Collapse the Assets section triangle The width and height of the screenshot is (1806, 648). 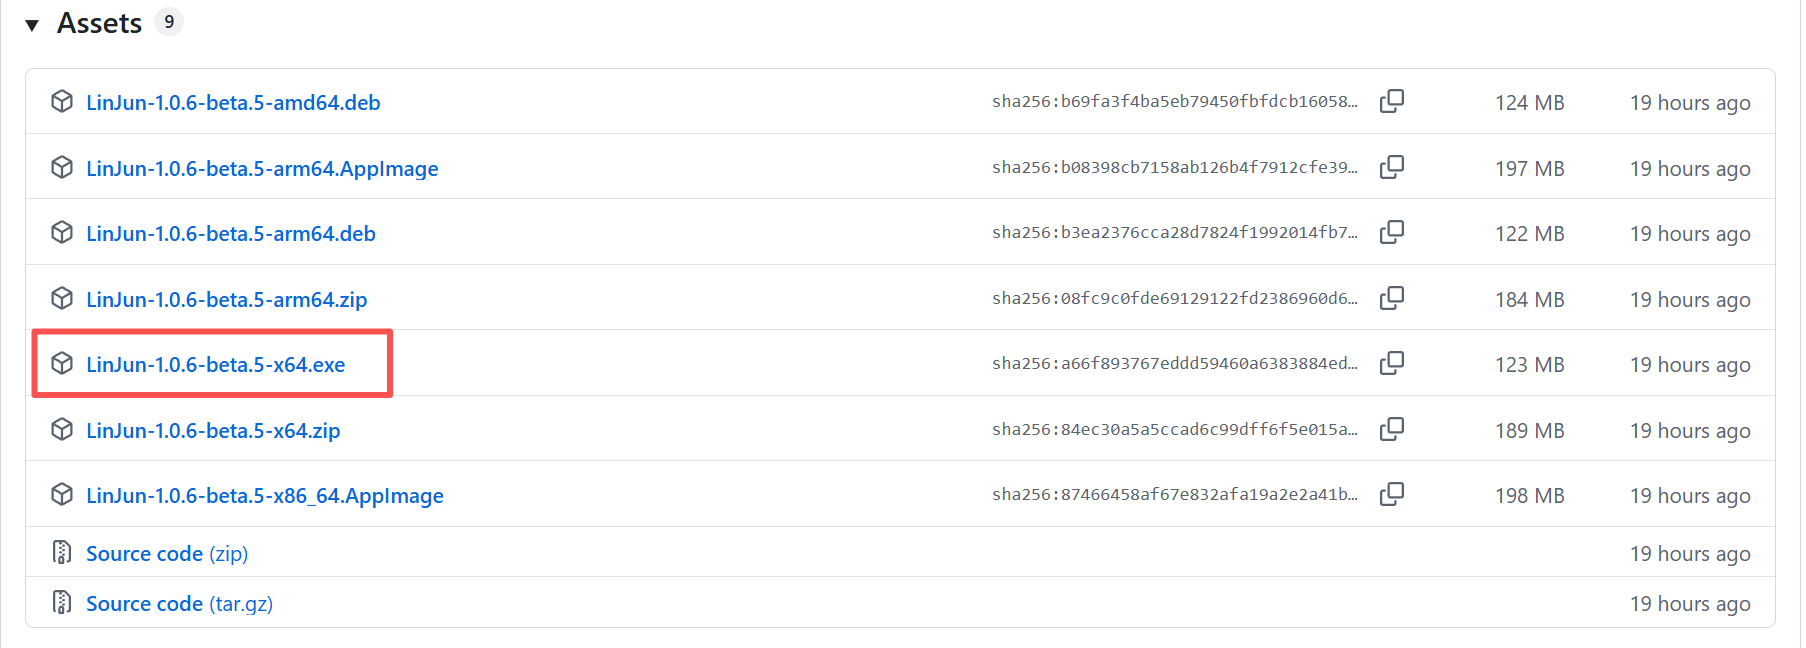(32, 25)
